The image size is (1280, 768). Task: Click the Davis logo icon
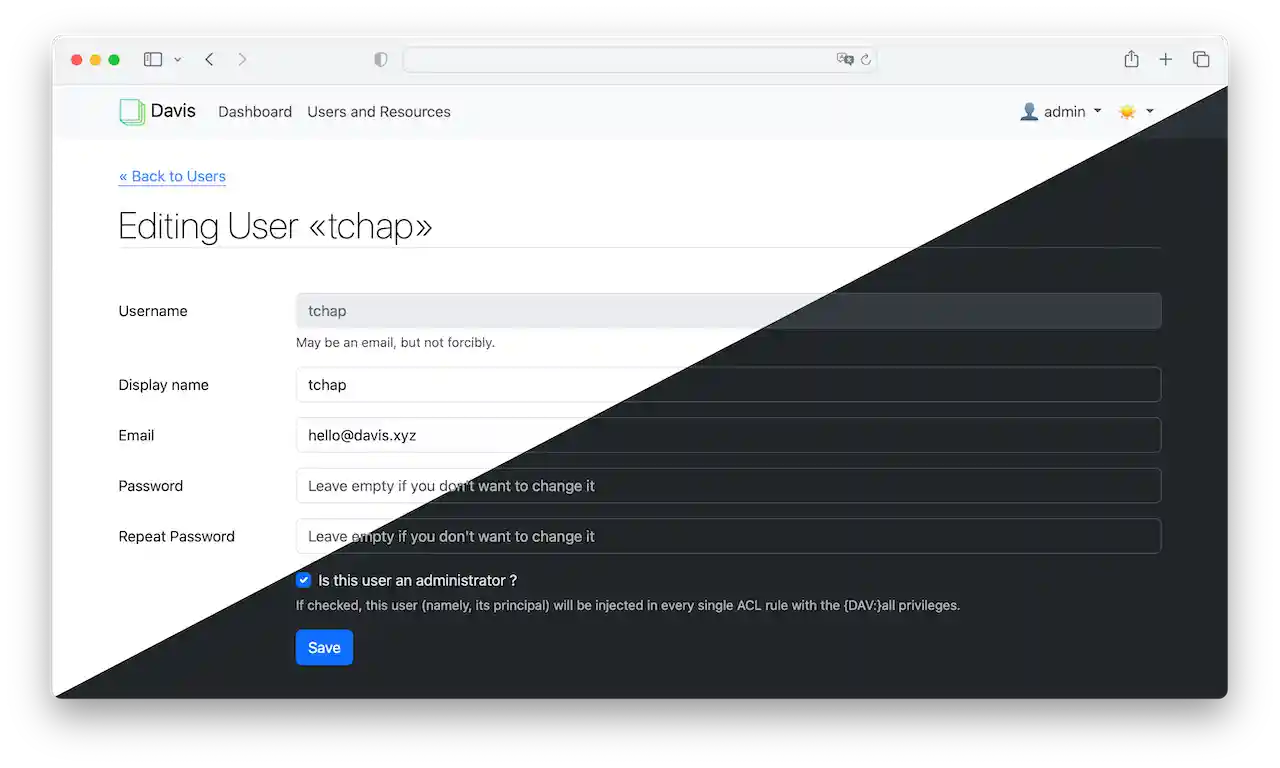131,111
